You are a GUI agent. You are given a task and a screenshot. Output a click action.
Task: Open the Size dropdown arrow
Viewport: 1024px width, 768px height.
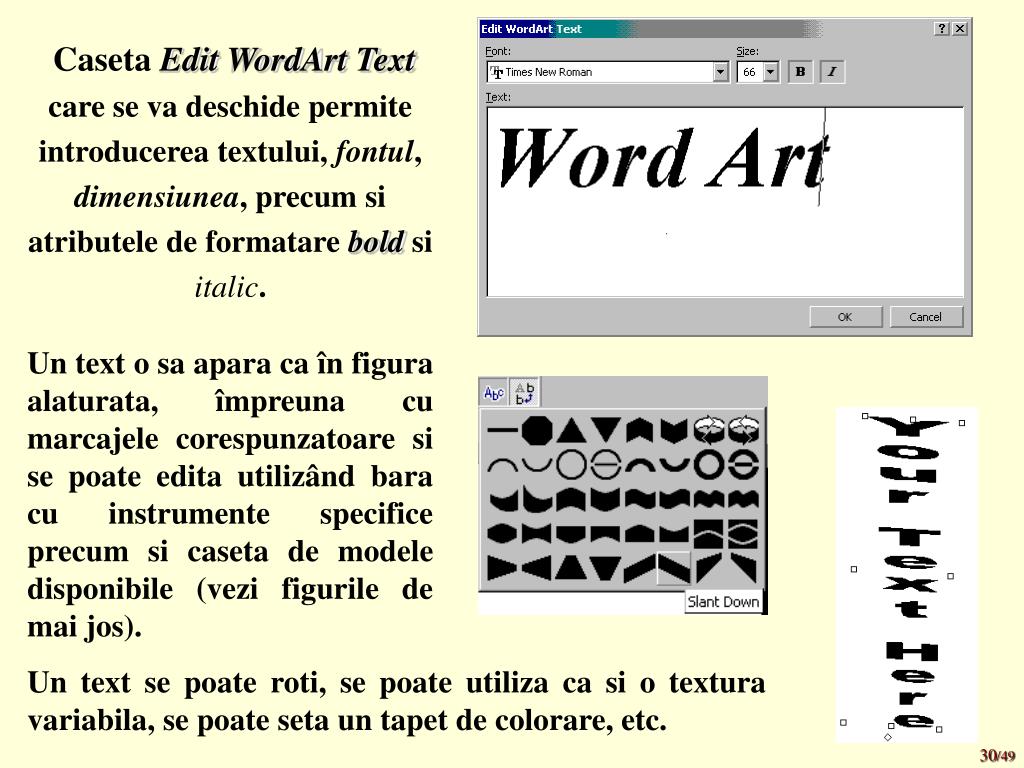[x=771, y=72]
